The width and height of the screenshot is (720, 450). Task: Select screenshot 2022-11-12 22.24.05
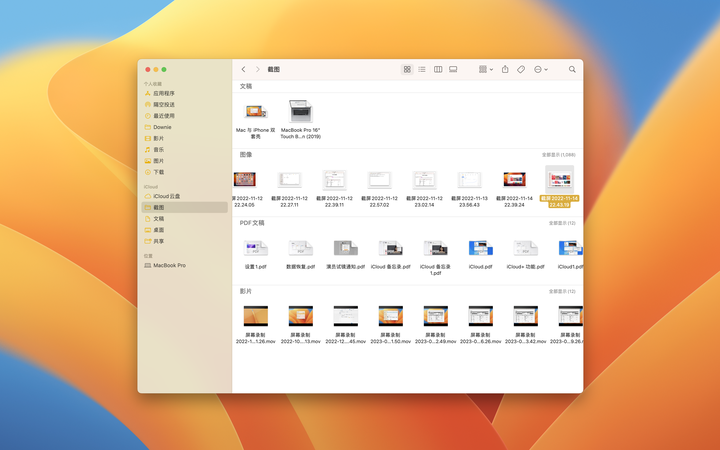[245, 187]
